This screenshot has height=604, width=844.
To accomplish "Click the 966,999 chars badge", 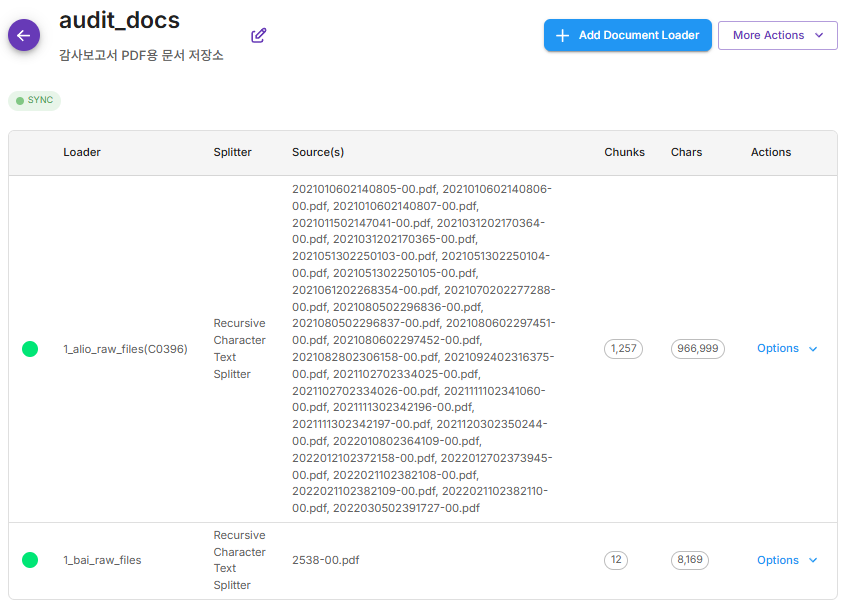I will pos(698,349).
